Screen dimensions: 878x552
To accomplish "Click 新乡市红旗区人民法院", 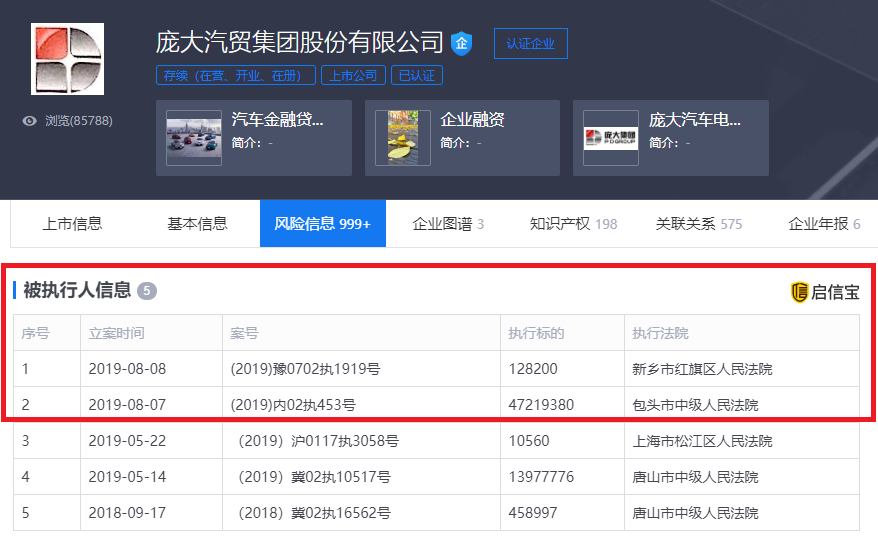I will tap(702, 369).
